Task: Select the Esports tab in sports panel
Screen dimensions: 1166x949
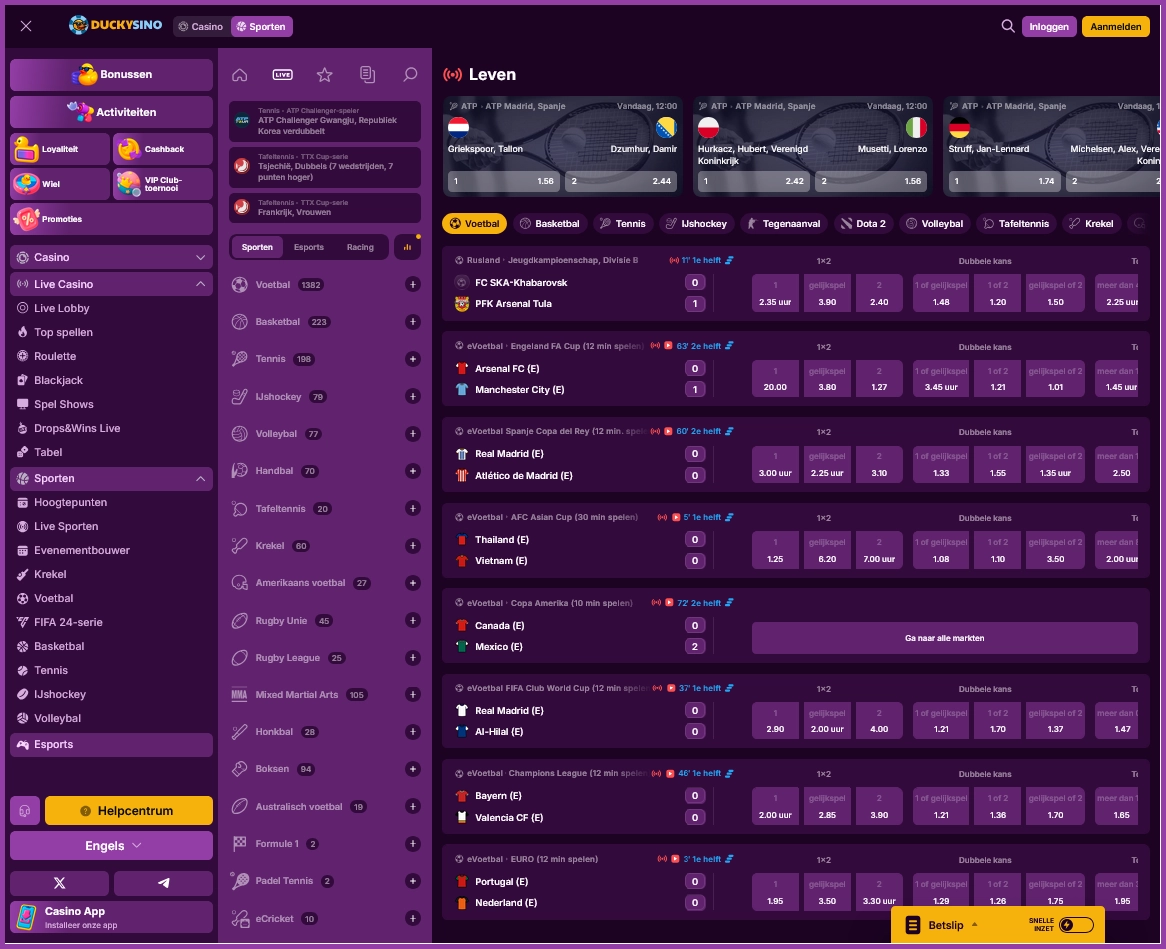Action: pyautogui.click(x=309, y=247)
